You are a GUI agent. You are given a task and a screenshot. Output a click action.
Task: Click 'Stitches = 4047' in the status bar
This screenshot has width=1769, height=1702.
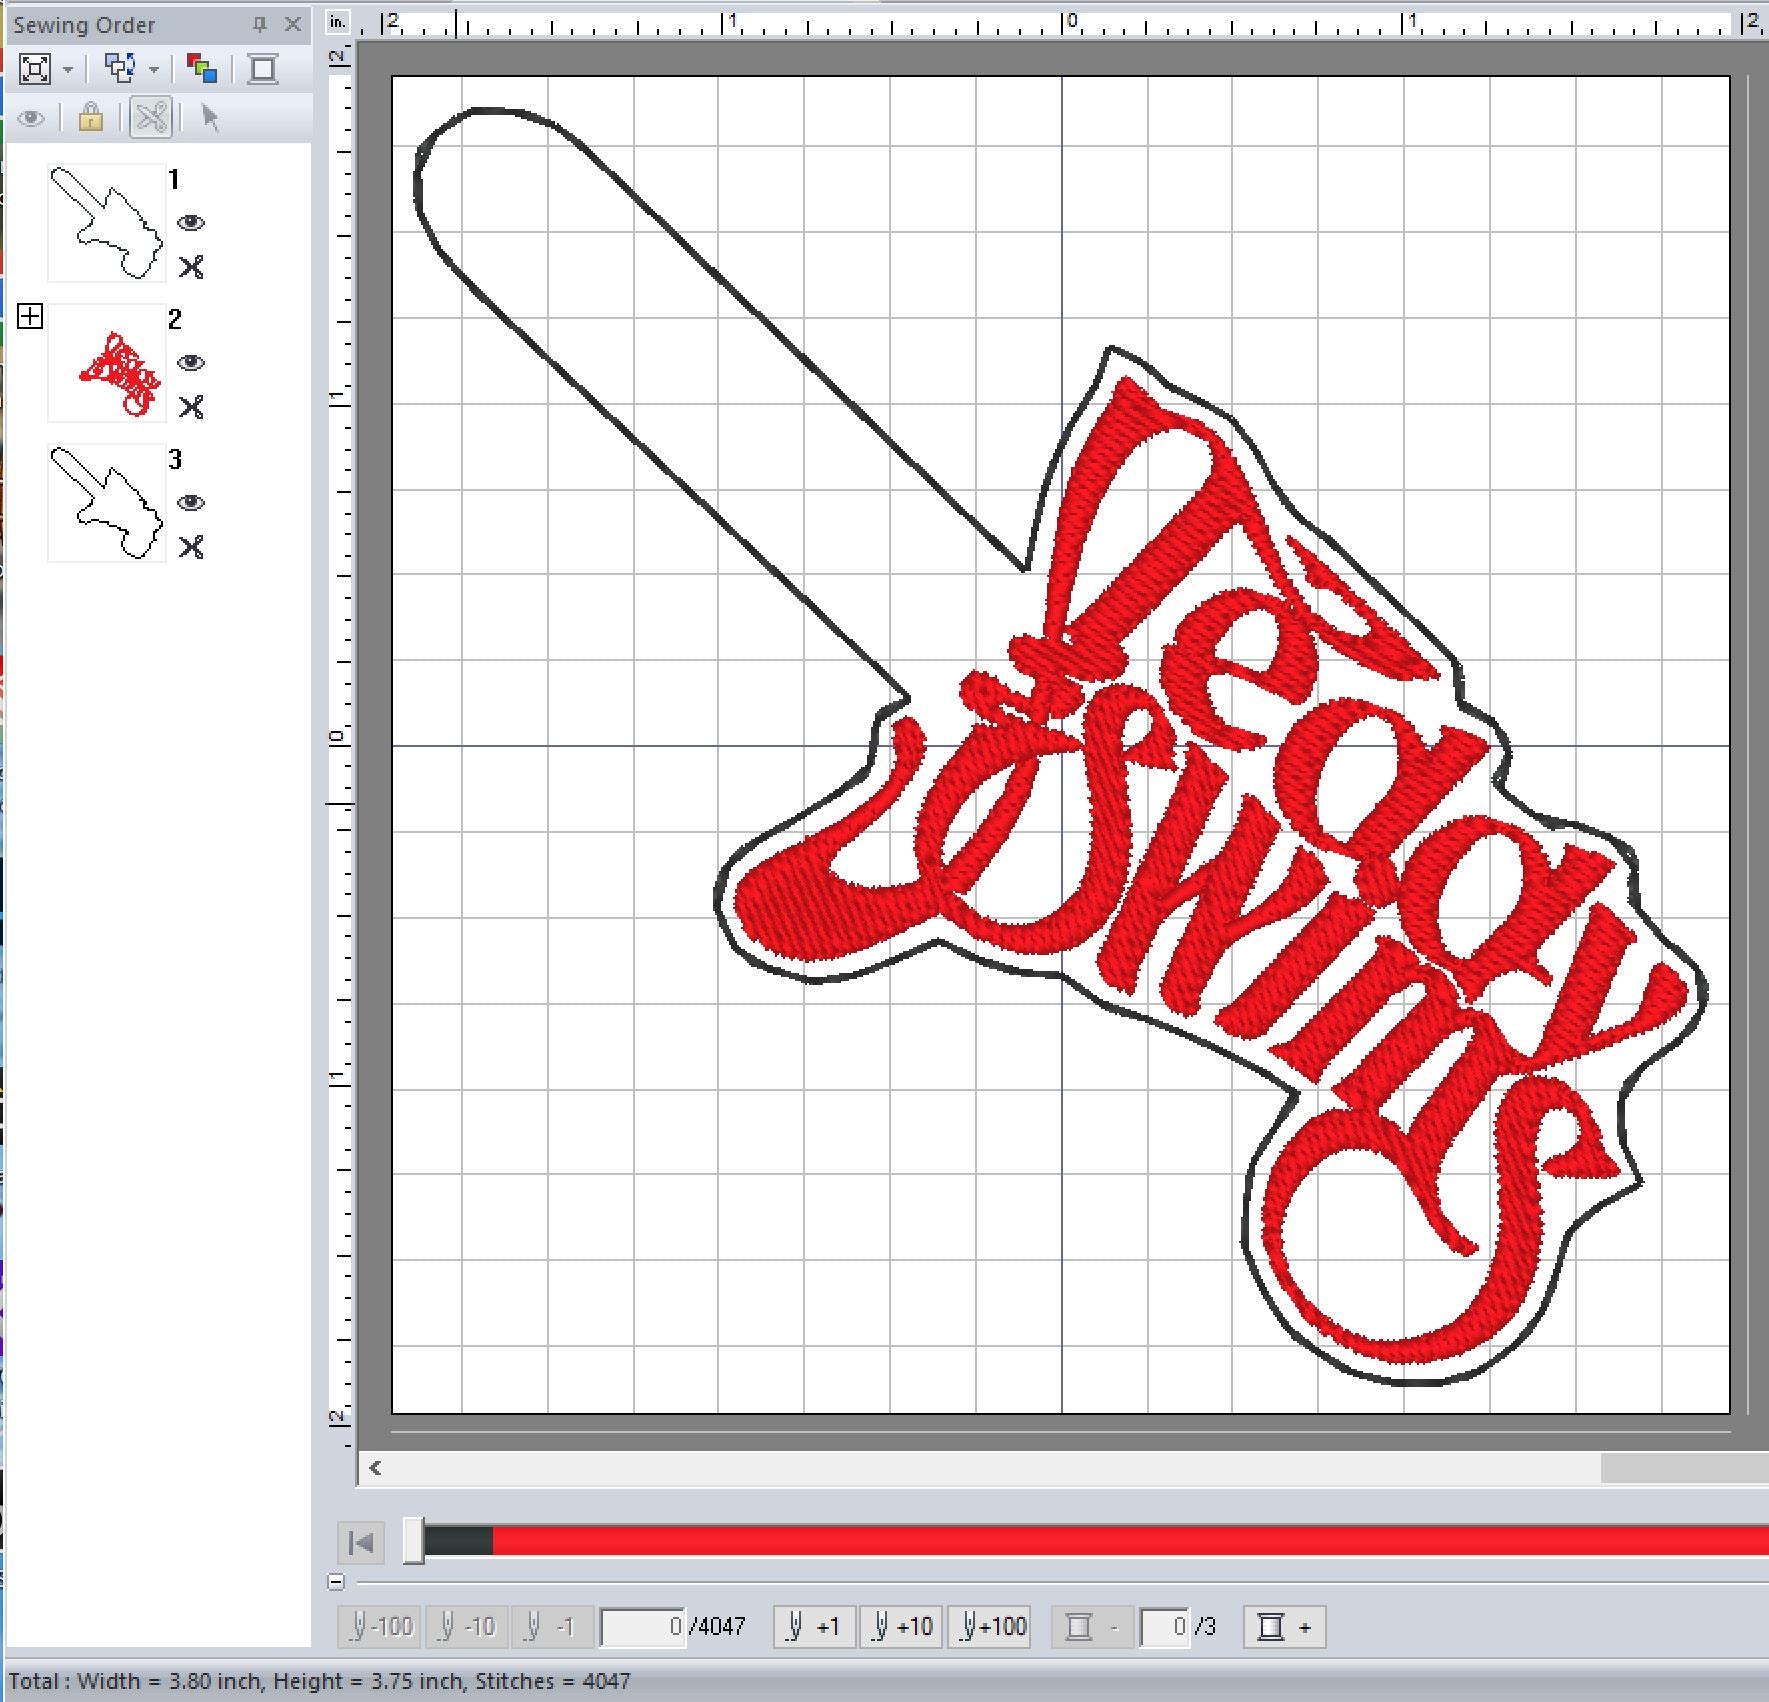(x=553, y=1681)
